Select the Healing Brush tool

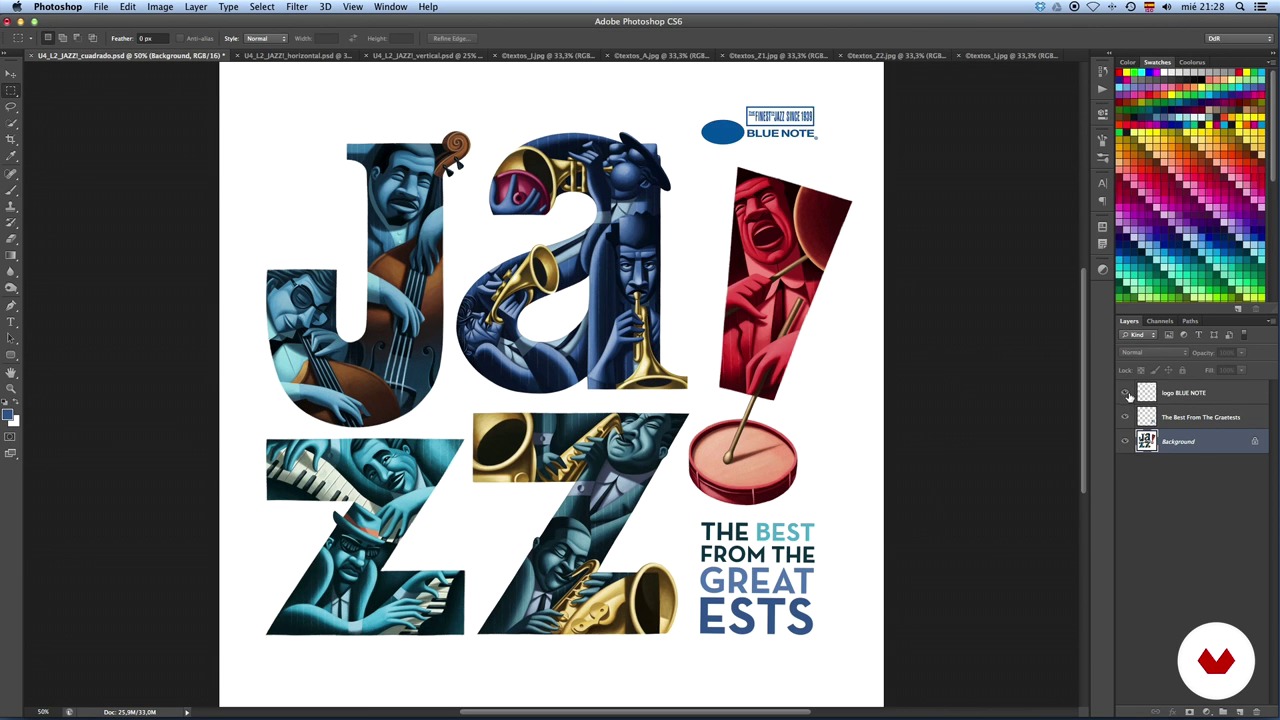pos(11,173)
